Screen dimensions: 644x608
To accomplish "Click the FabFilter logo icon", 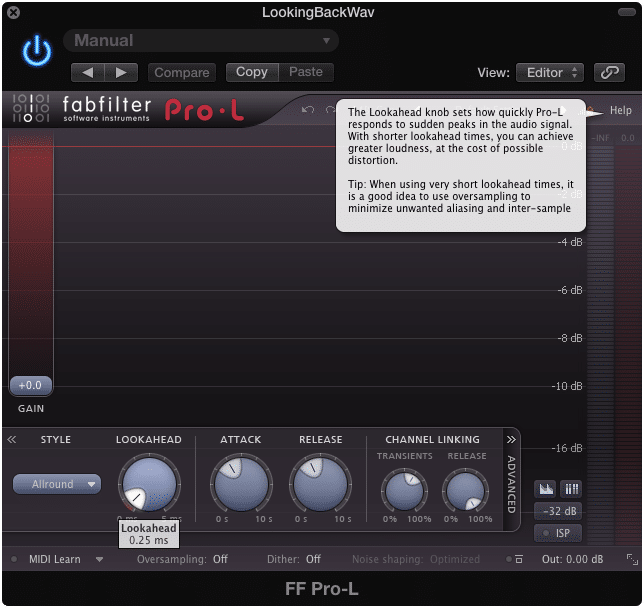I will click(31, 108).
